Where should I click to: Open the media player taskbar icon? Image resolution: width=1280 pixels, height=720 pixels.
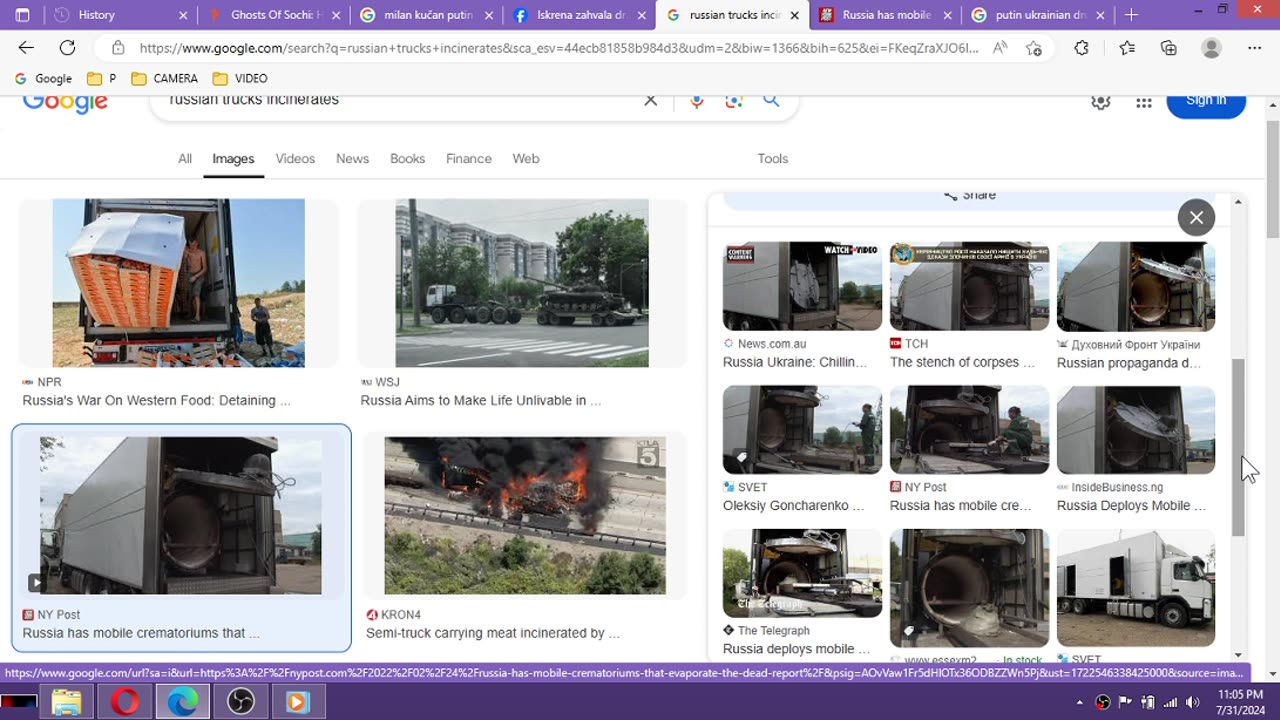(297, 702)
